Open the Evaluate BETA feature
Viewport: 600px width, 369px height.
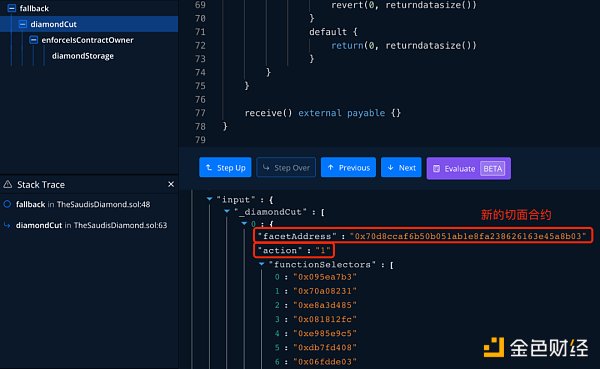click(x=468, y=168)
